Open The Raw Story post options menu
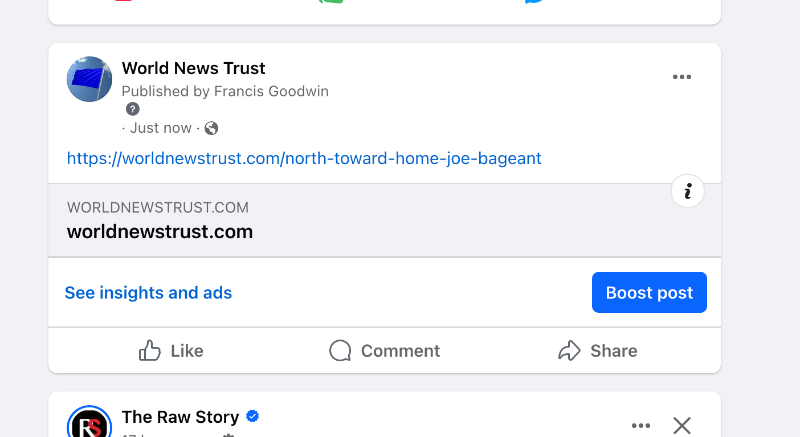This screenshot has width=800, height=437. click(x=641, y=425)
